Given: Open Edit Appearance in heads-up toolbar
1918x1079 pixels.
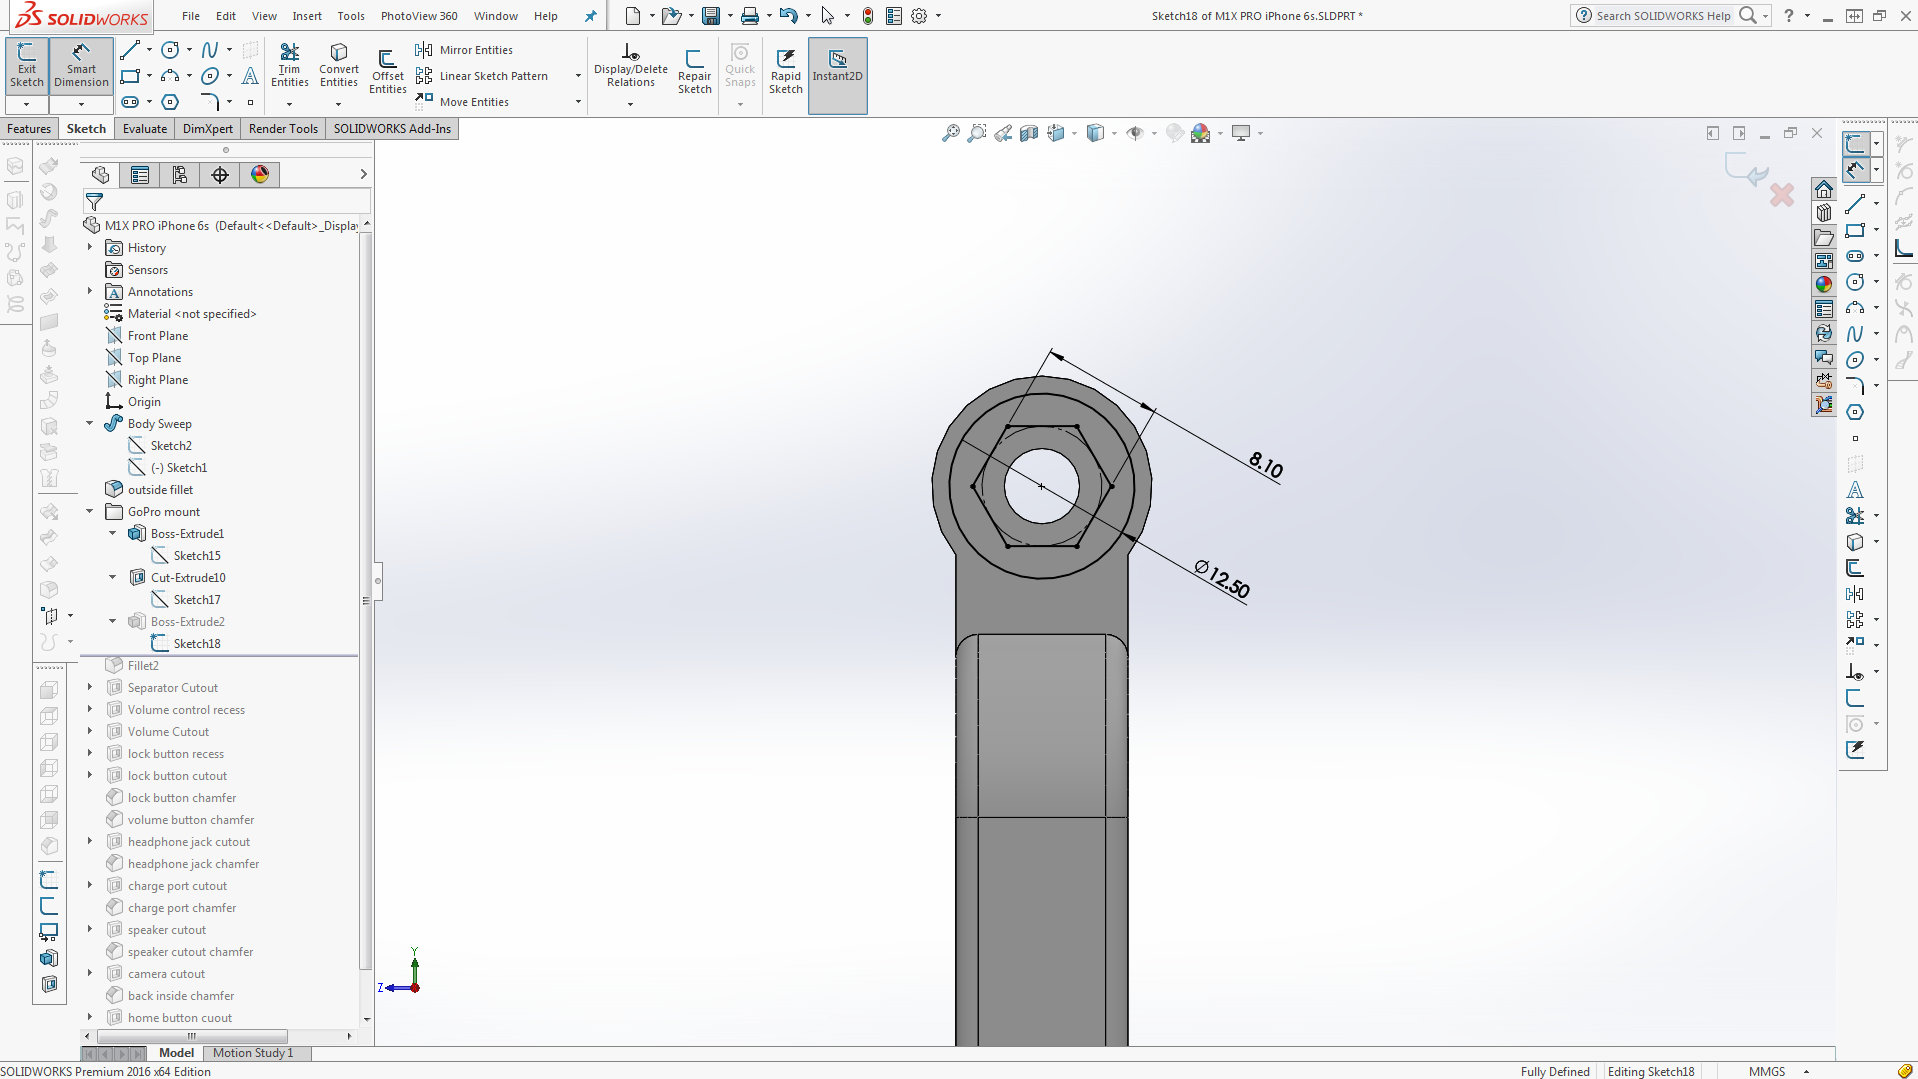Looking at the screenshot, I should pyautogui.click(x=1201, y=133).
